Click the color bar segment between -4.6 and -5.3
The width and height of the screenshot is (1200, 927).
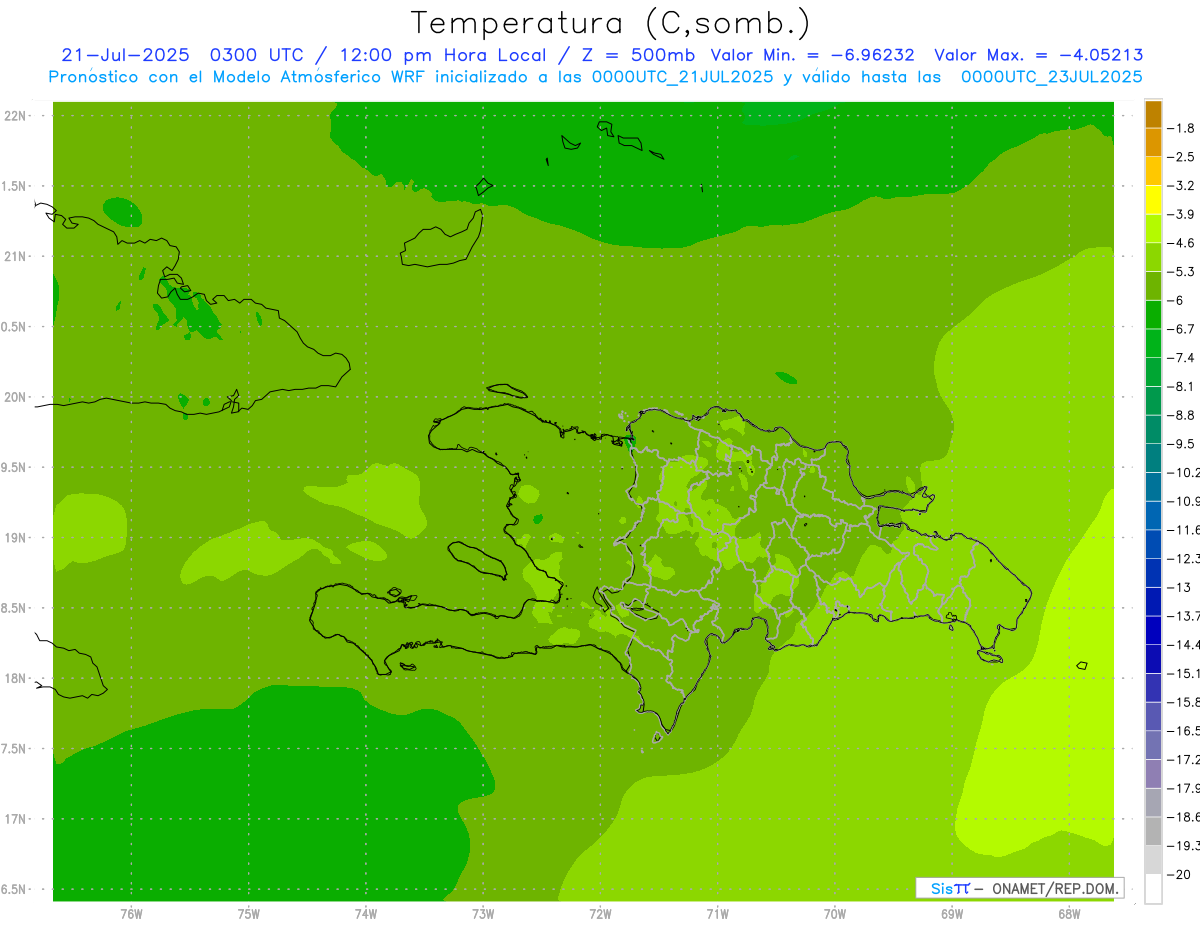pyautogui.click(x=1153, y=258)
